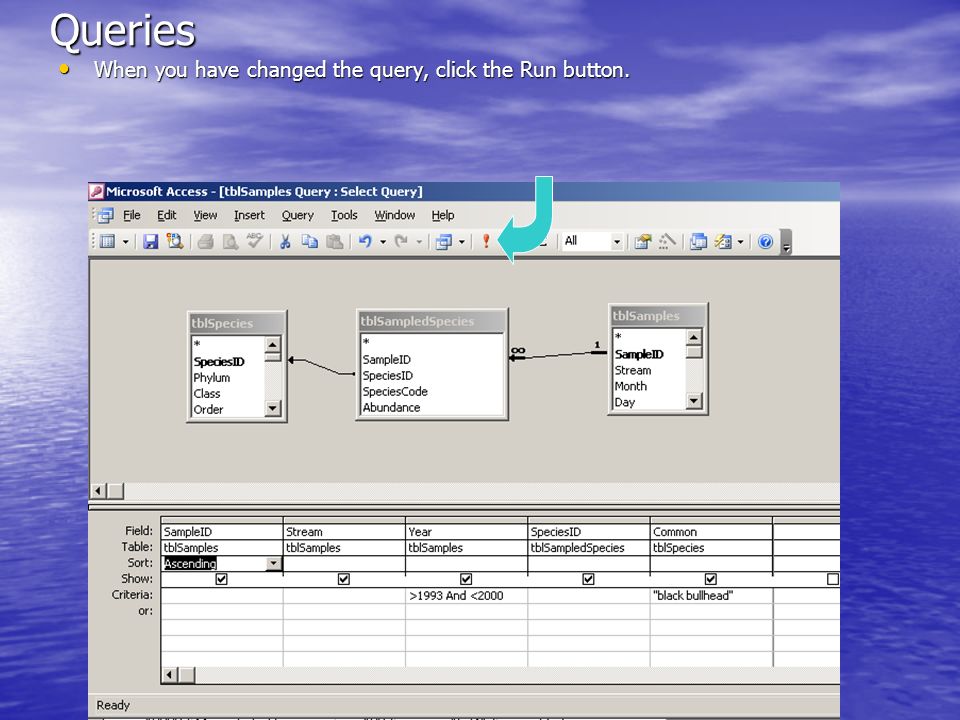960x720 pixels.
Task: Open the toolbar options overflow arrow
Action: (x=787, y=242)
